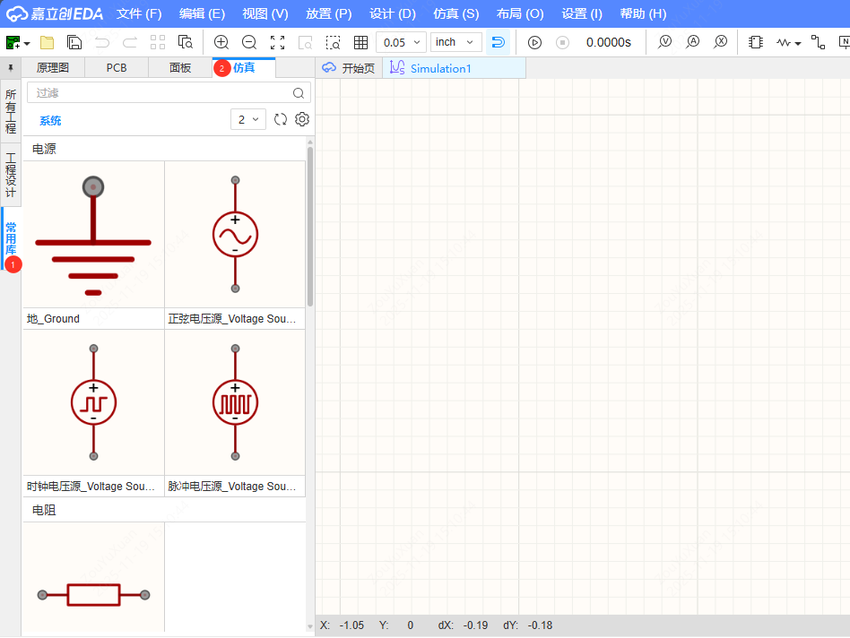Click the grid display icon in toolbar
This screenshot has width=850, height=638.
[361, 42]
